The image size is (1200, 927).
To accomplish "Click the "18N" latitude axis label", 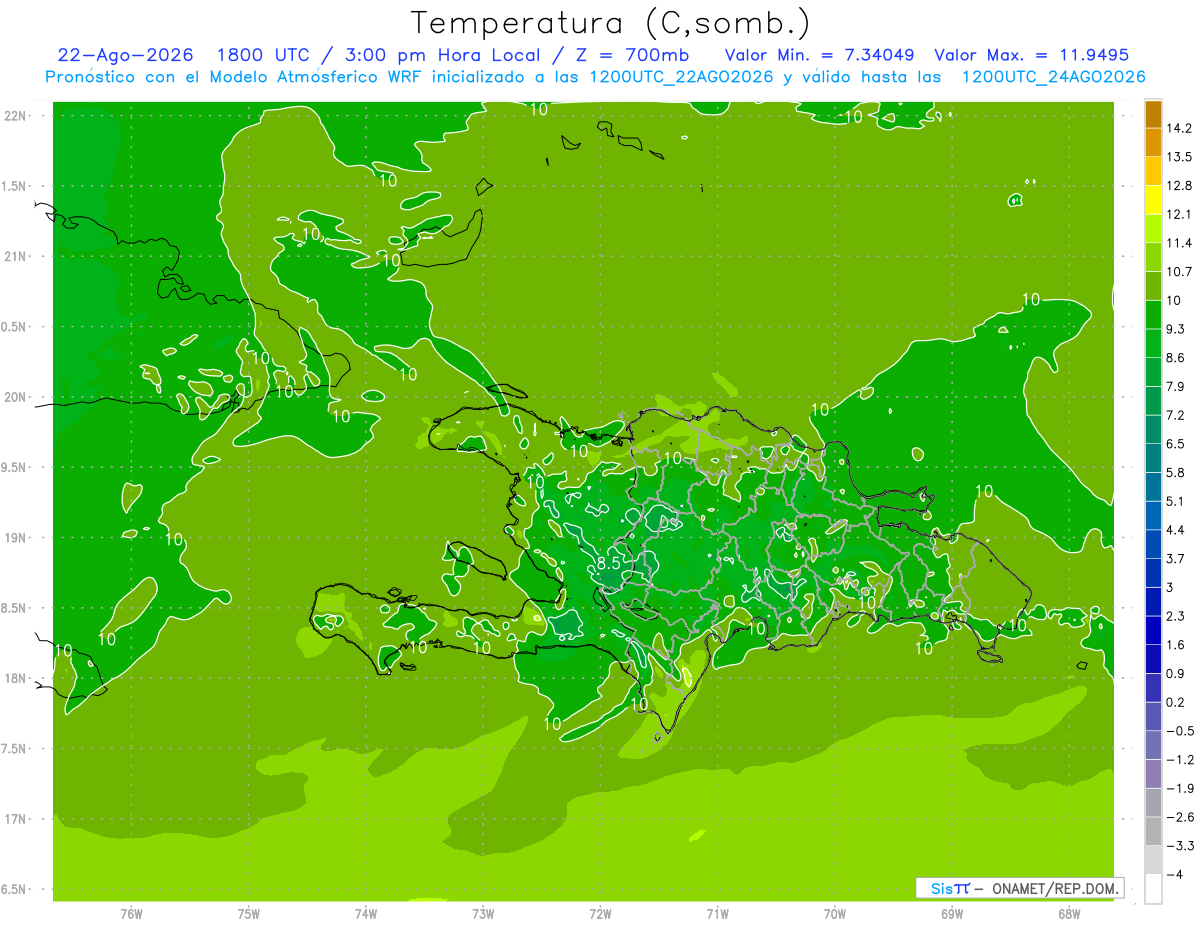I will (15, 678).
